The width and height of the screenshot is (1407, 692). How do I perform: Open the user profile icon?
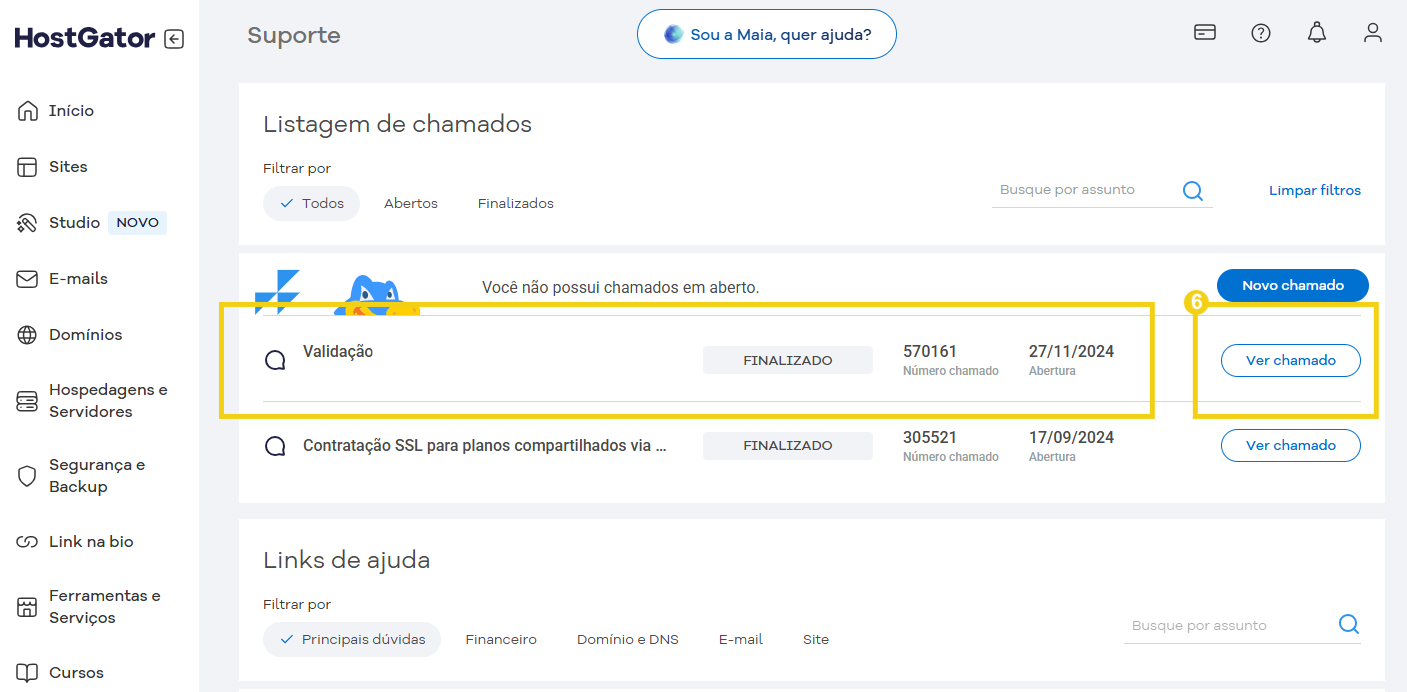[1373, 33]
